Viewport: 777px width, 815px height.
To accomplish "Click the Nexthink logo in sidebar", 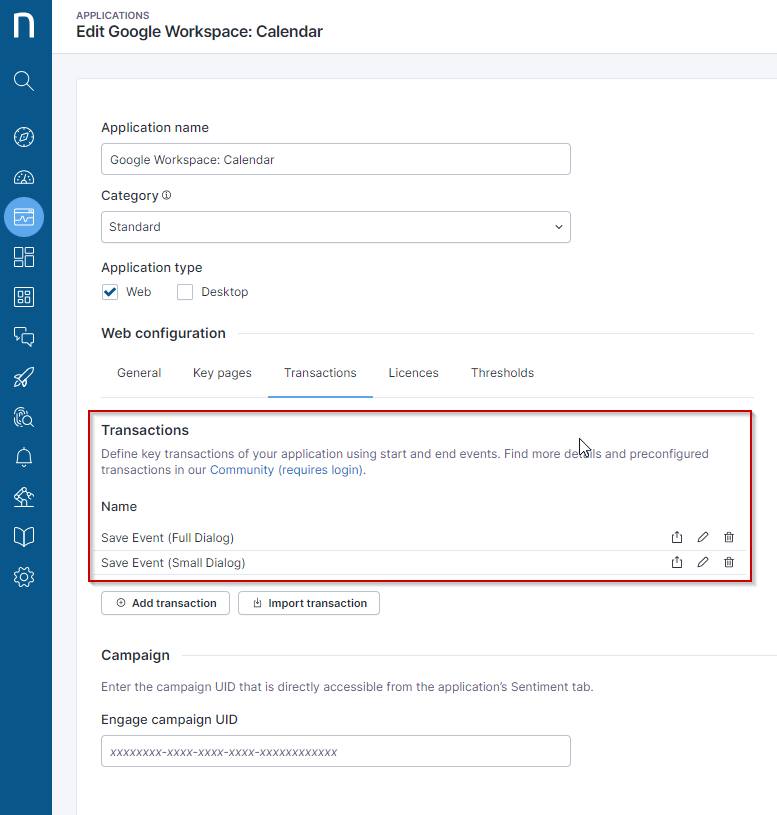I will click(x=24, y=25).
